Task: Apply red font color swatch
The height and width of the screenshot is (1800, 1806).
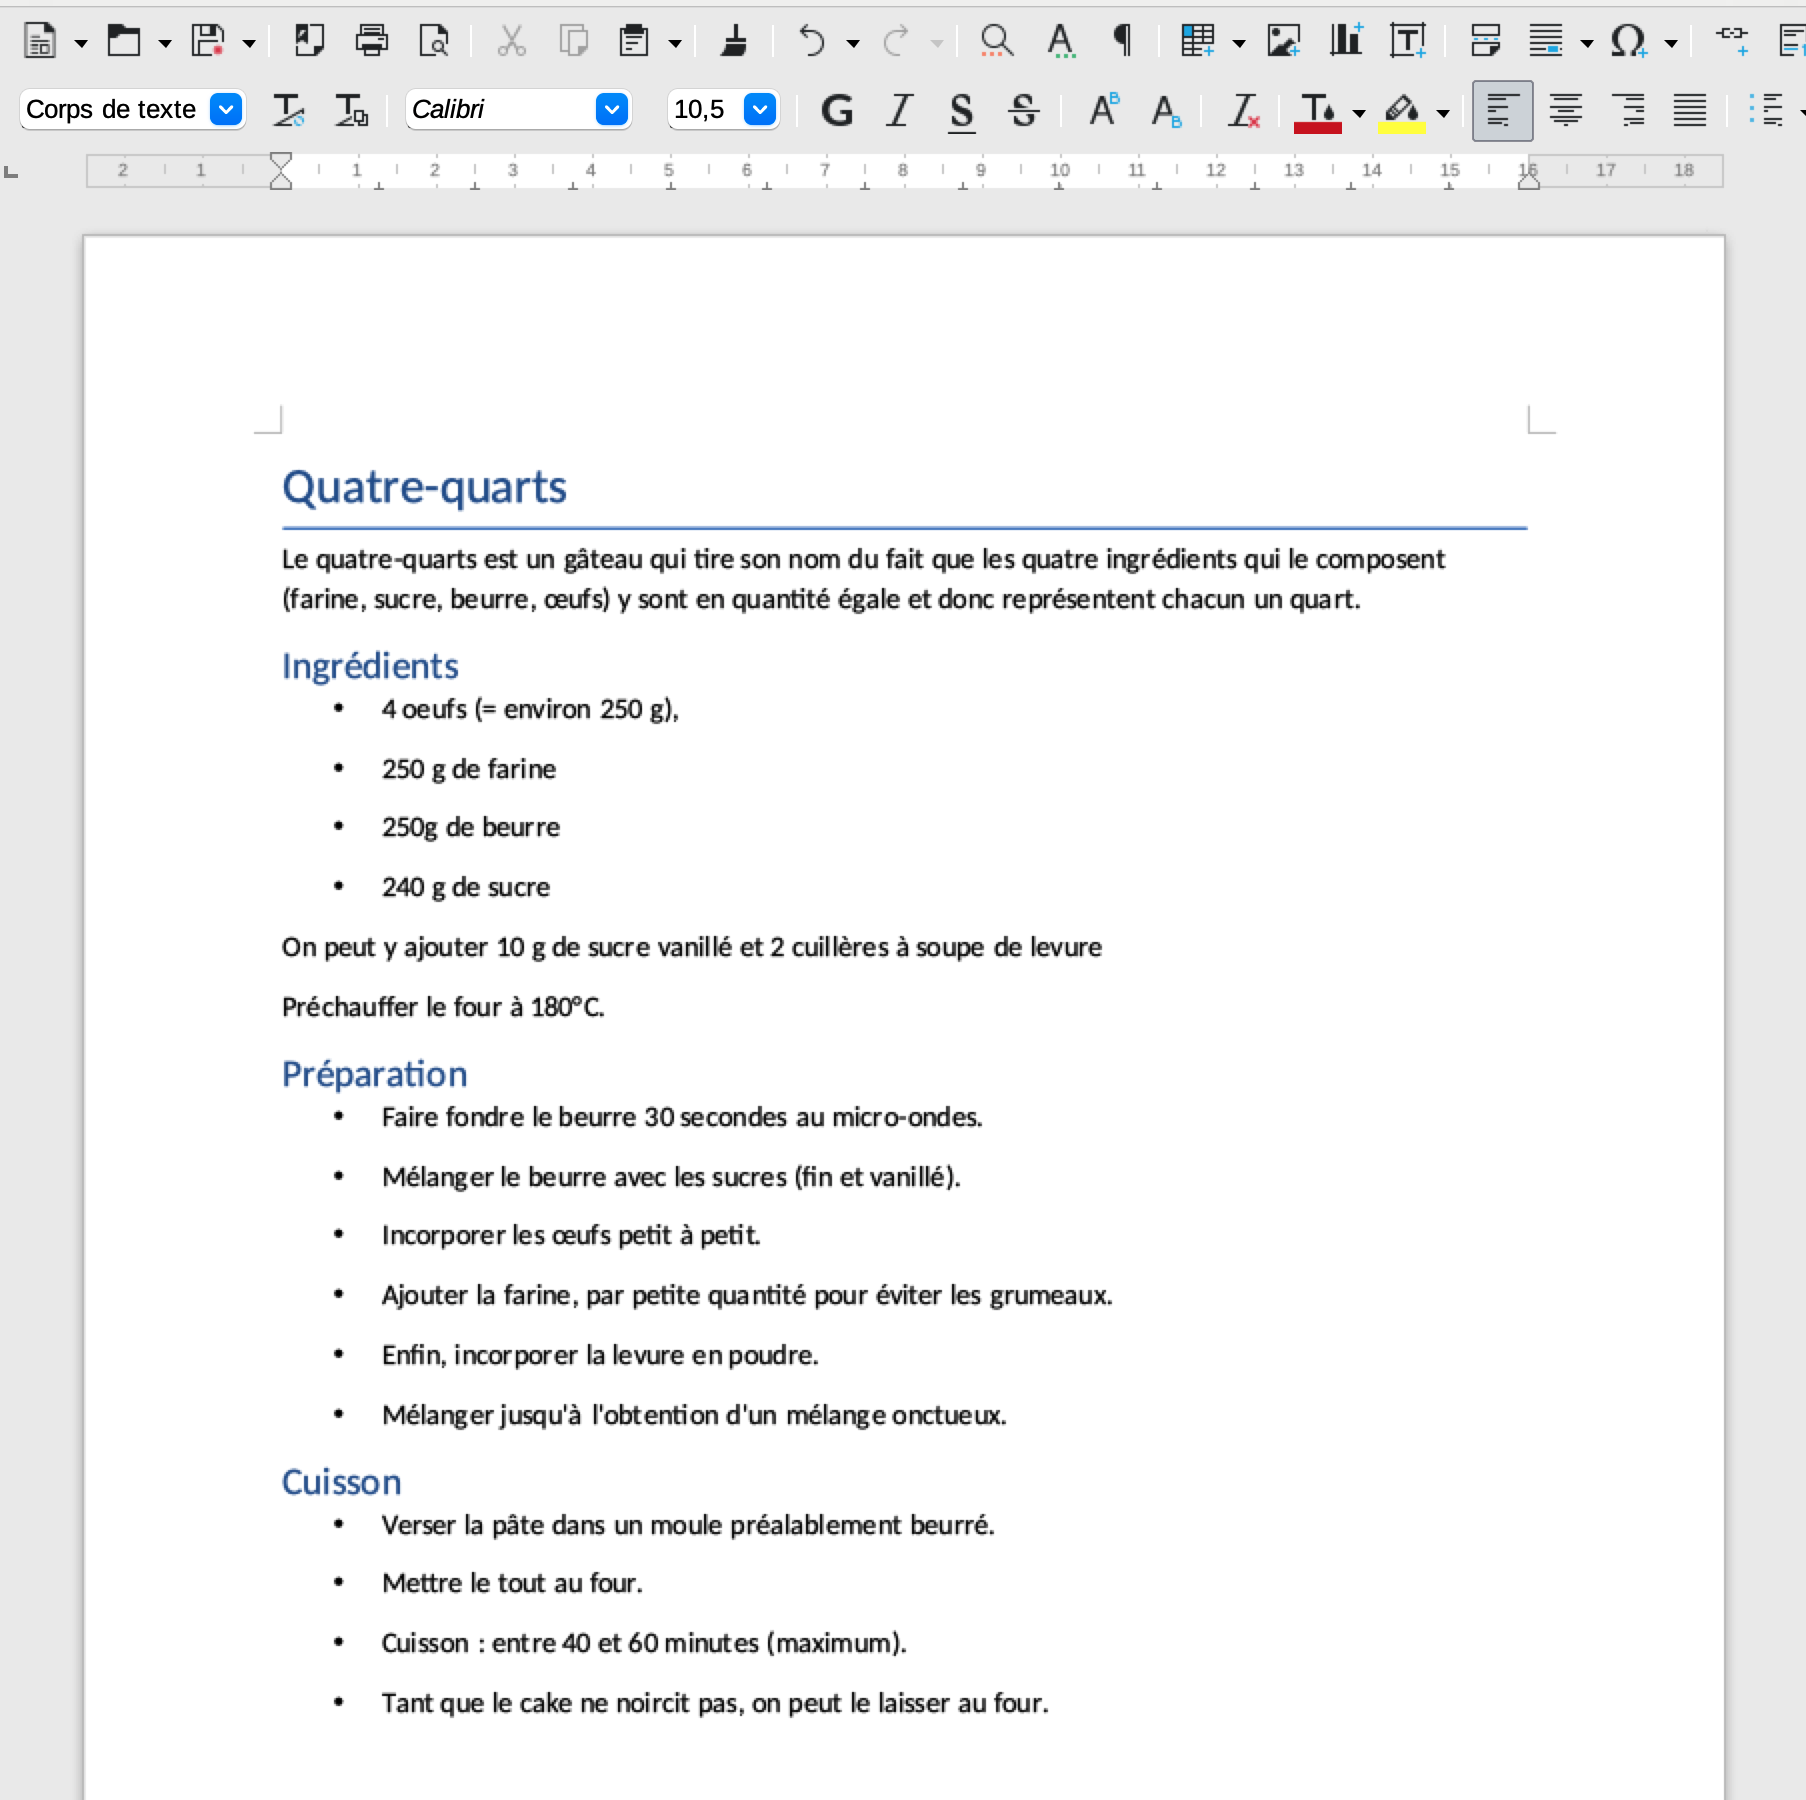Action: (1318, 112)
